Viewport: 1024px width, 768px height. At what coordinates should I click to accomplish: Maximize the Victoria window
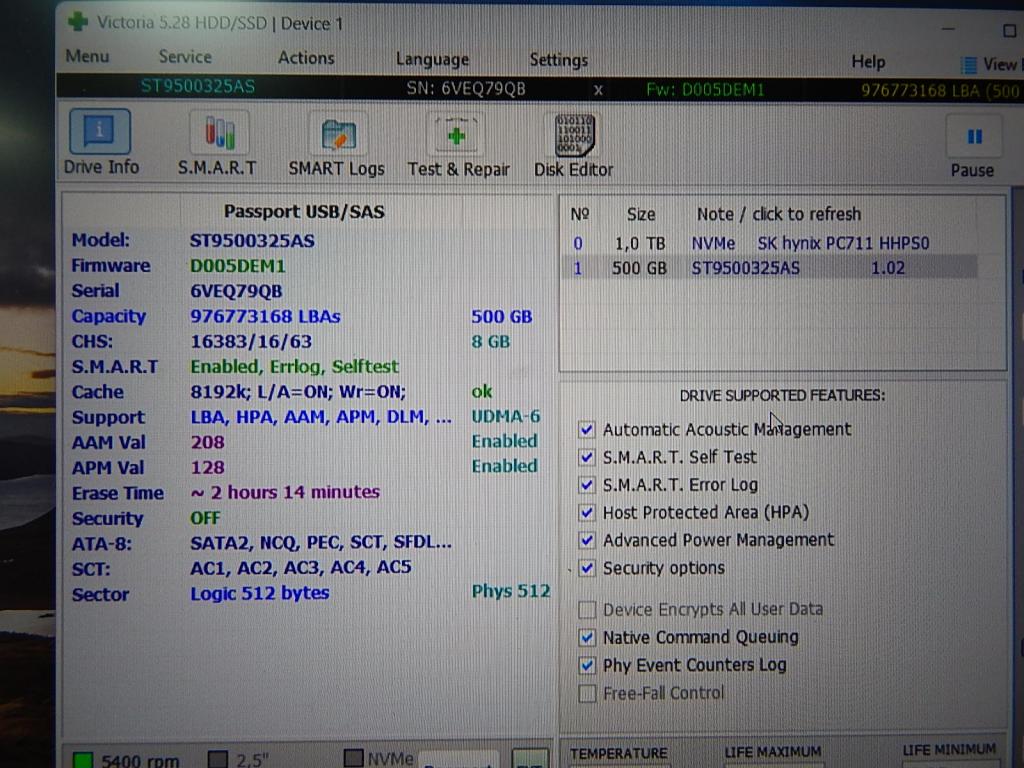[1010, 31]
